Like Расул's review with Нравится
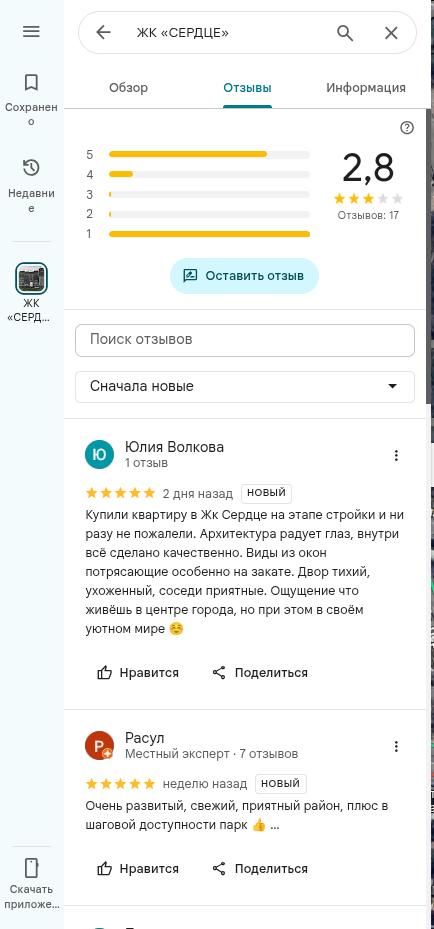434x929 pixels. coord(138,869)
